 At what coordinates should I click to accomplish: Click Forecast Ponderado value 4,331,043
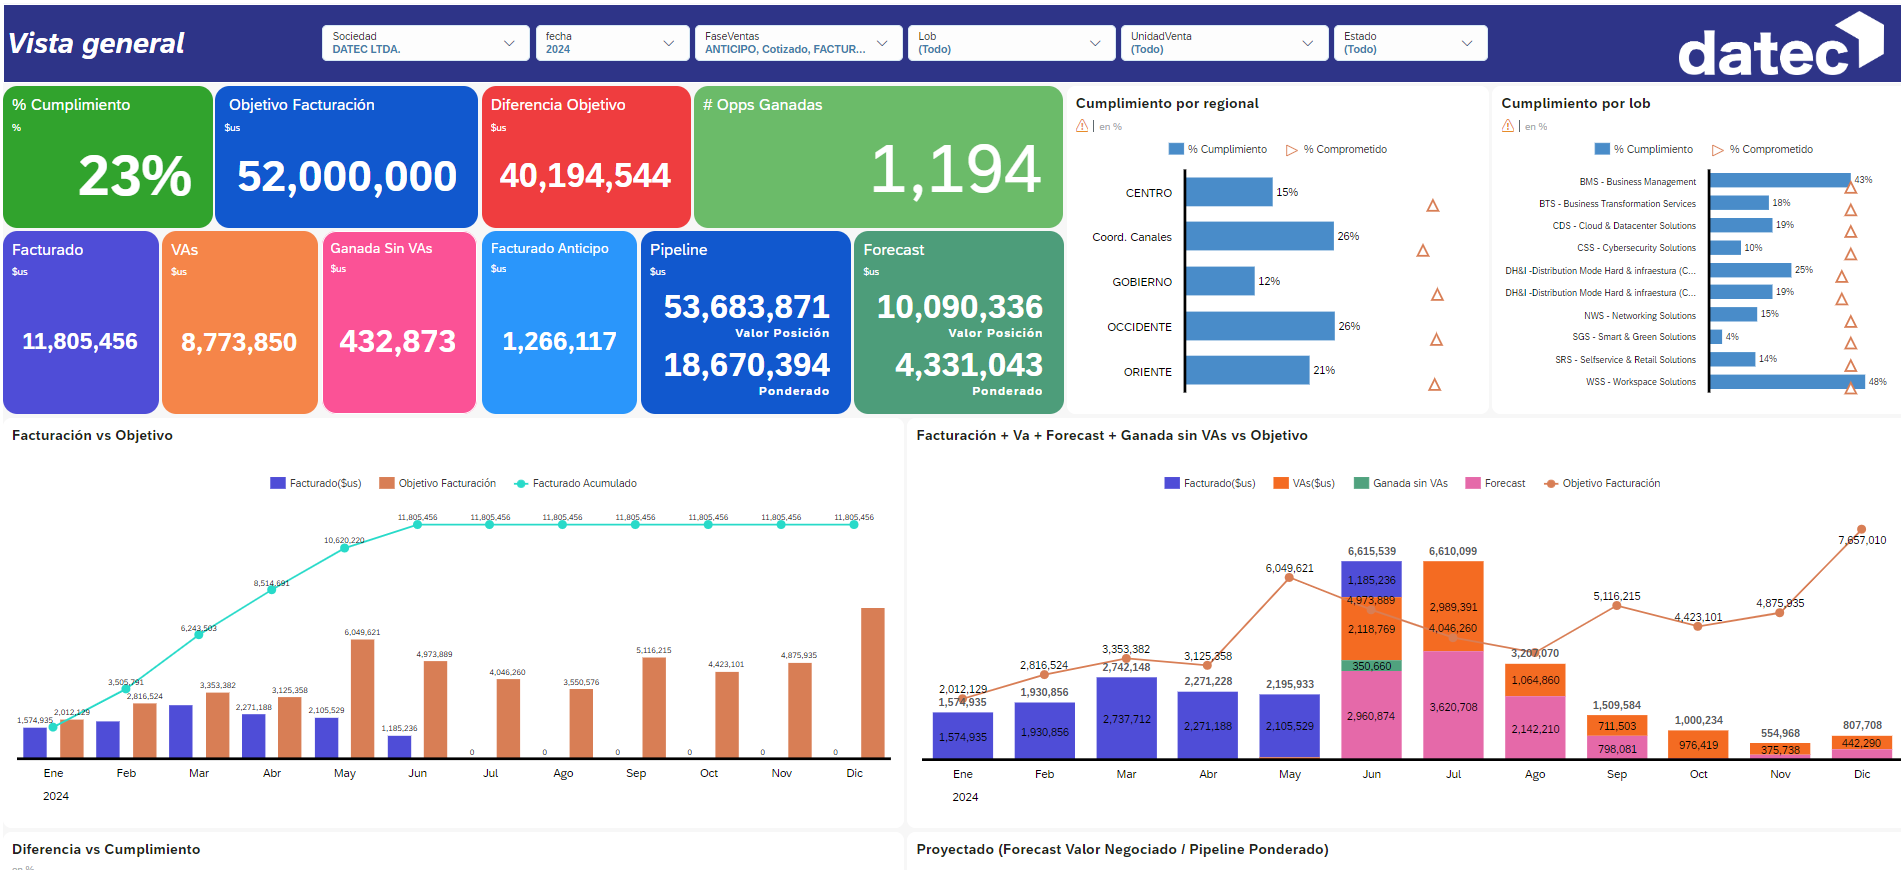(x=969, y=365)
